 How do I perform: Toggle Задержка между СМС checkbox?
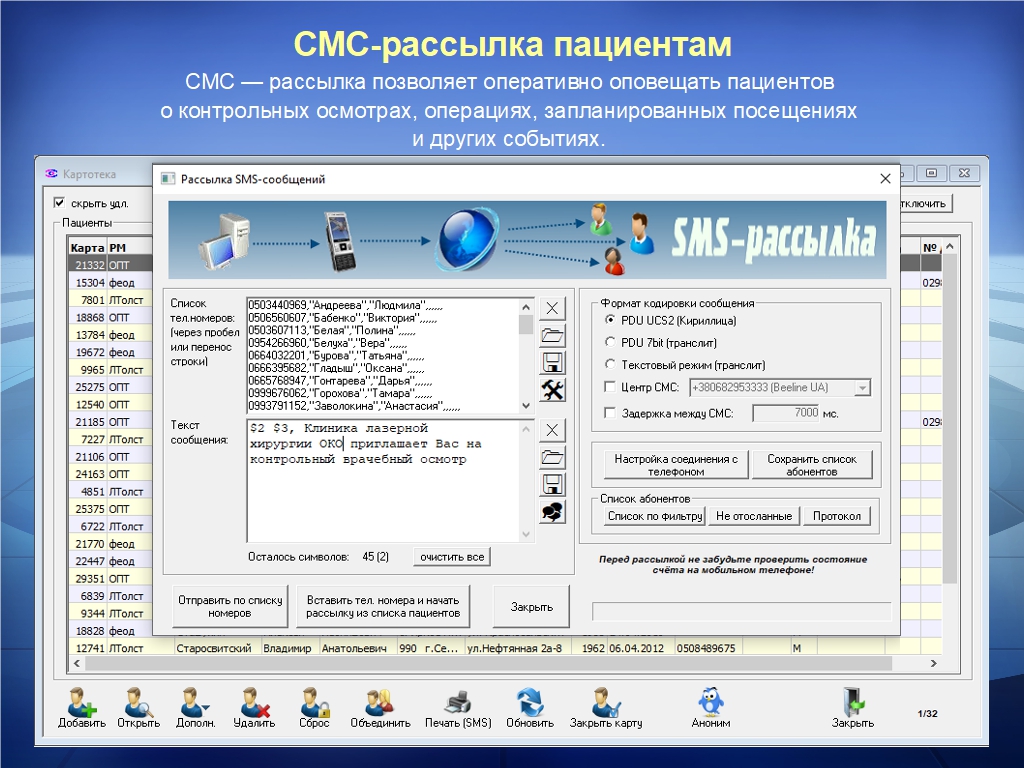[611, 413]
